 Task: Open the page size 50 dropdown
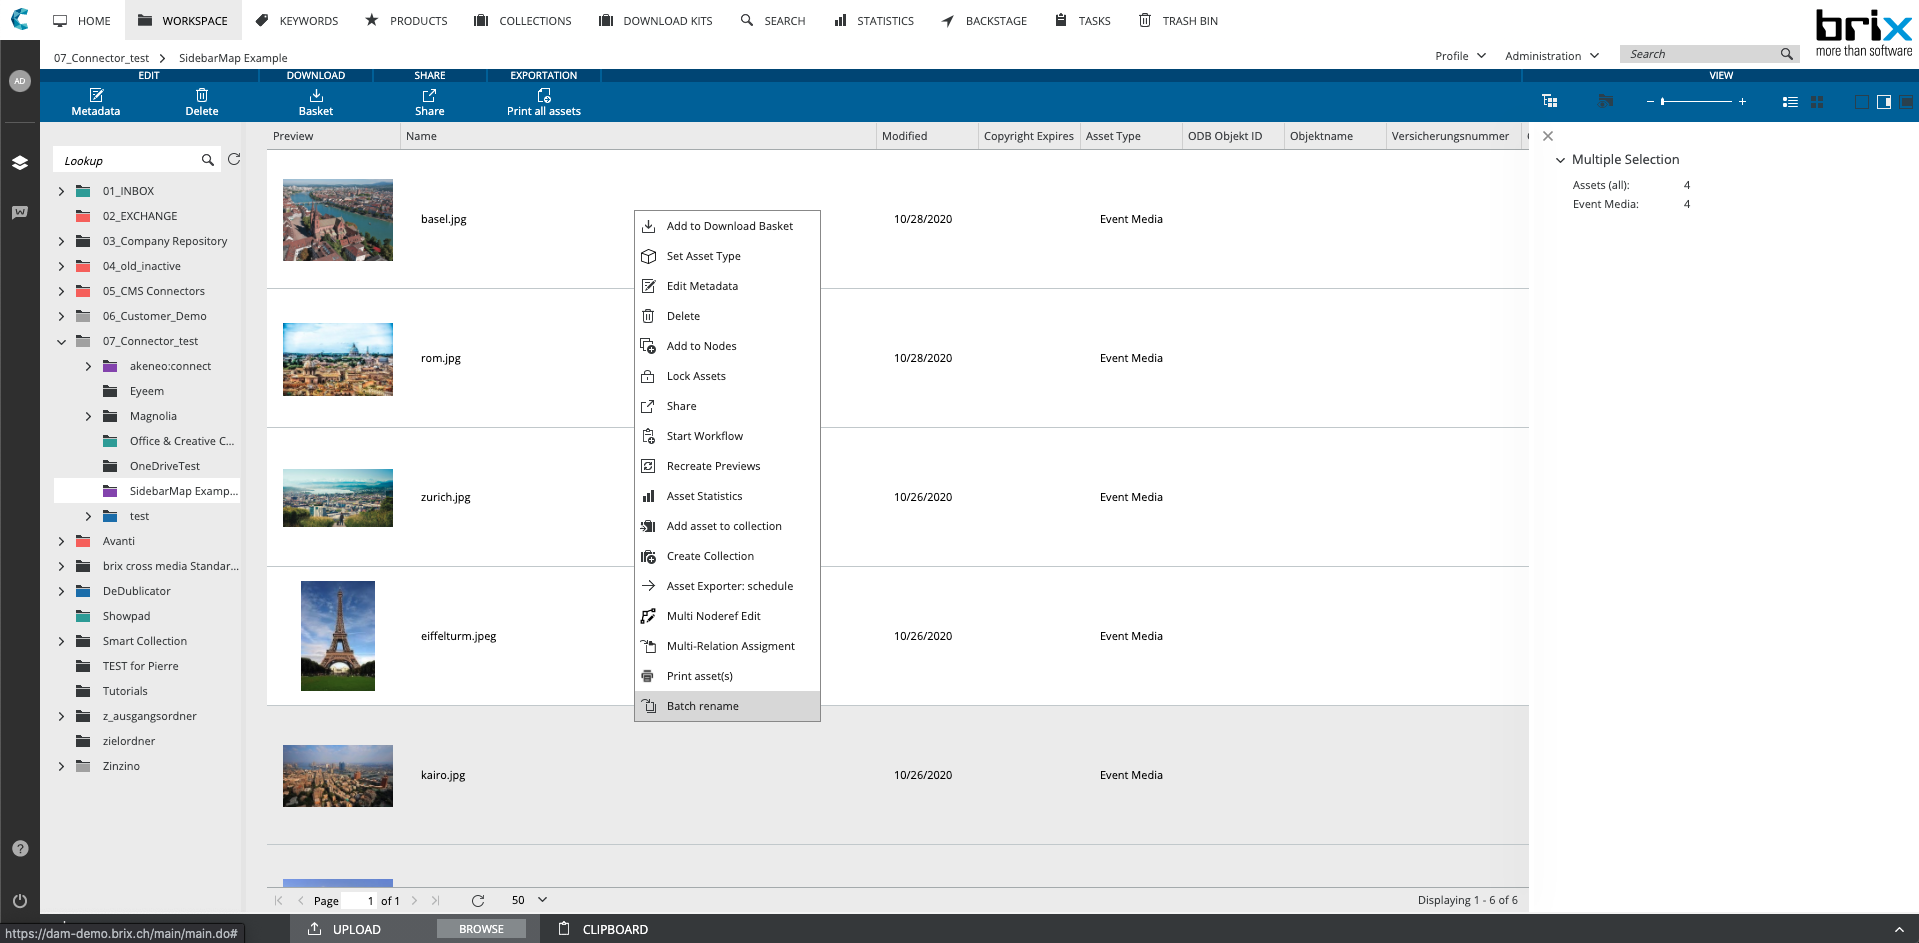coord(530,900)
